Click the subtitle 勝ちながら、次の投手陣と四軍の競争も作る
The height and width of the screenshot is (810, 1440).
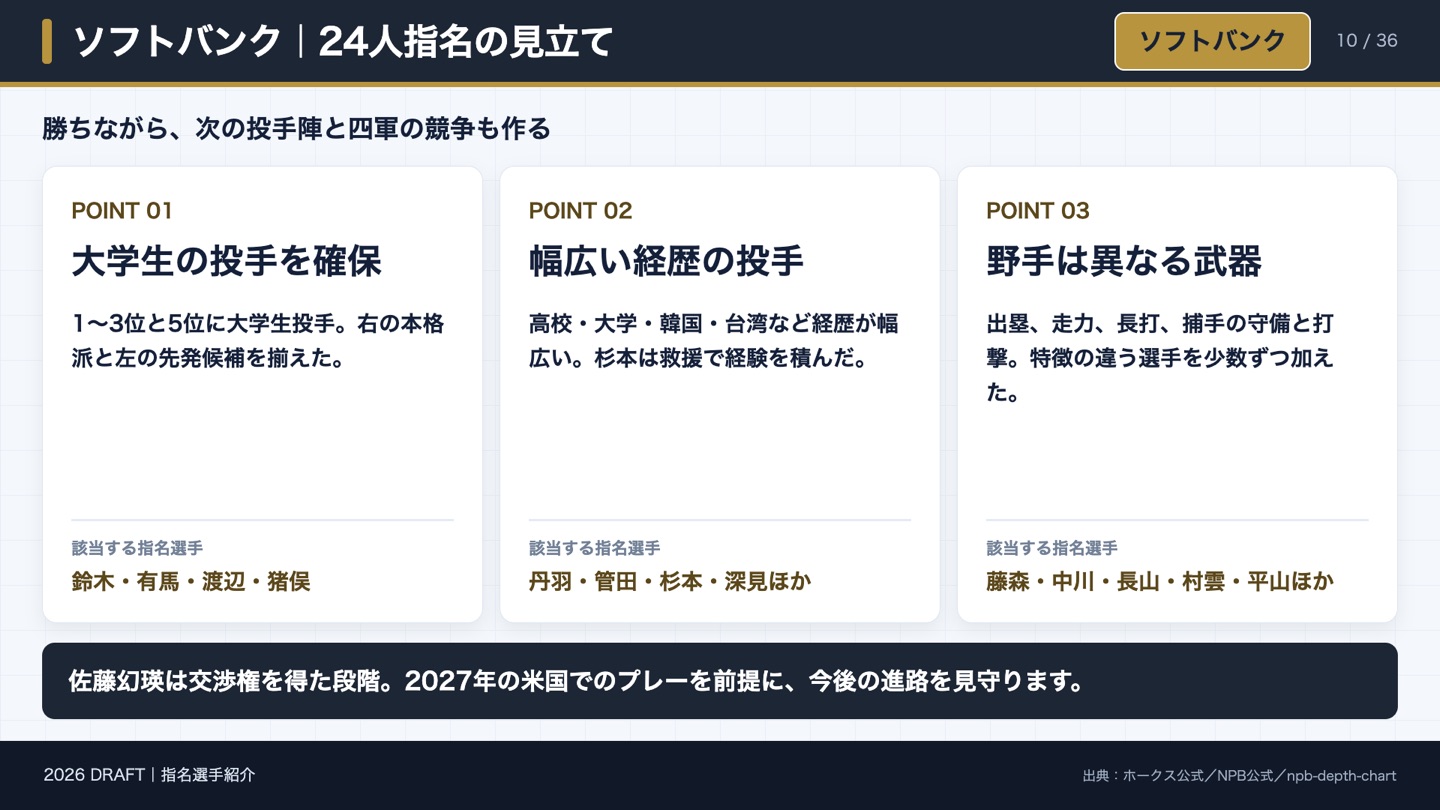pos(297,129)
